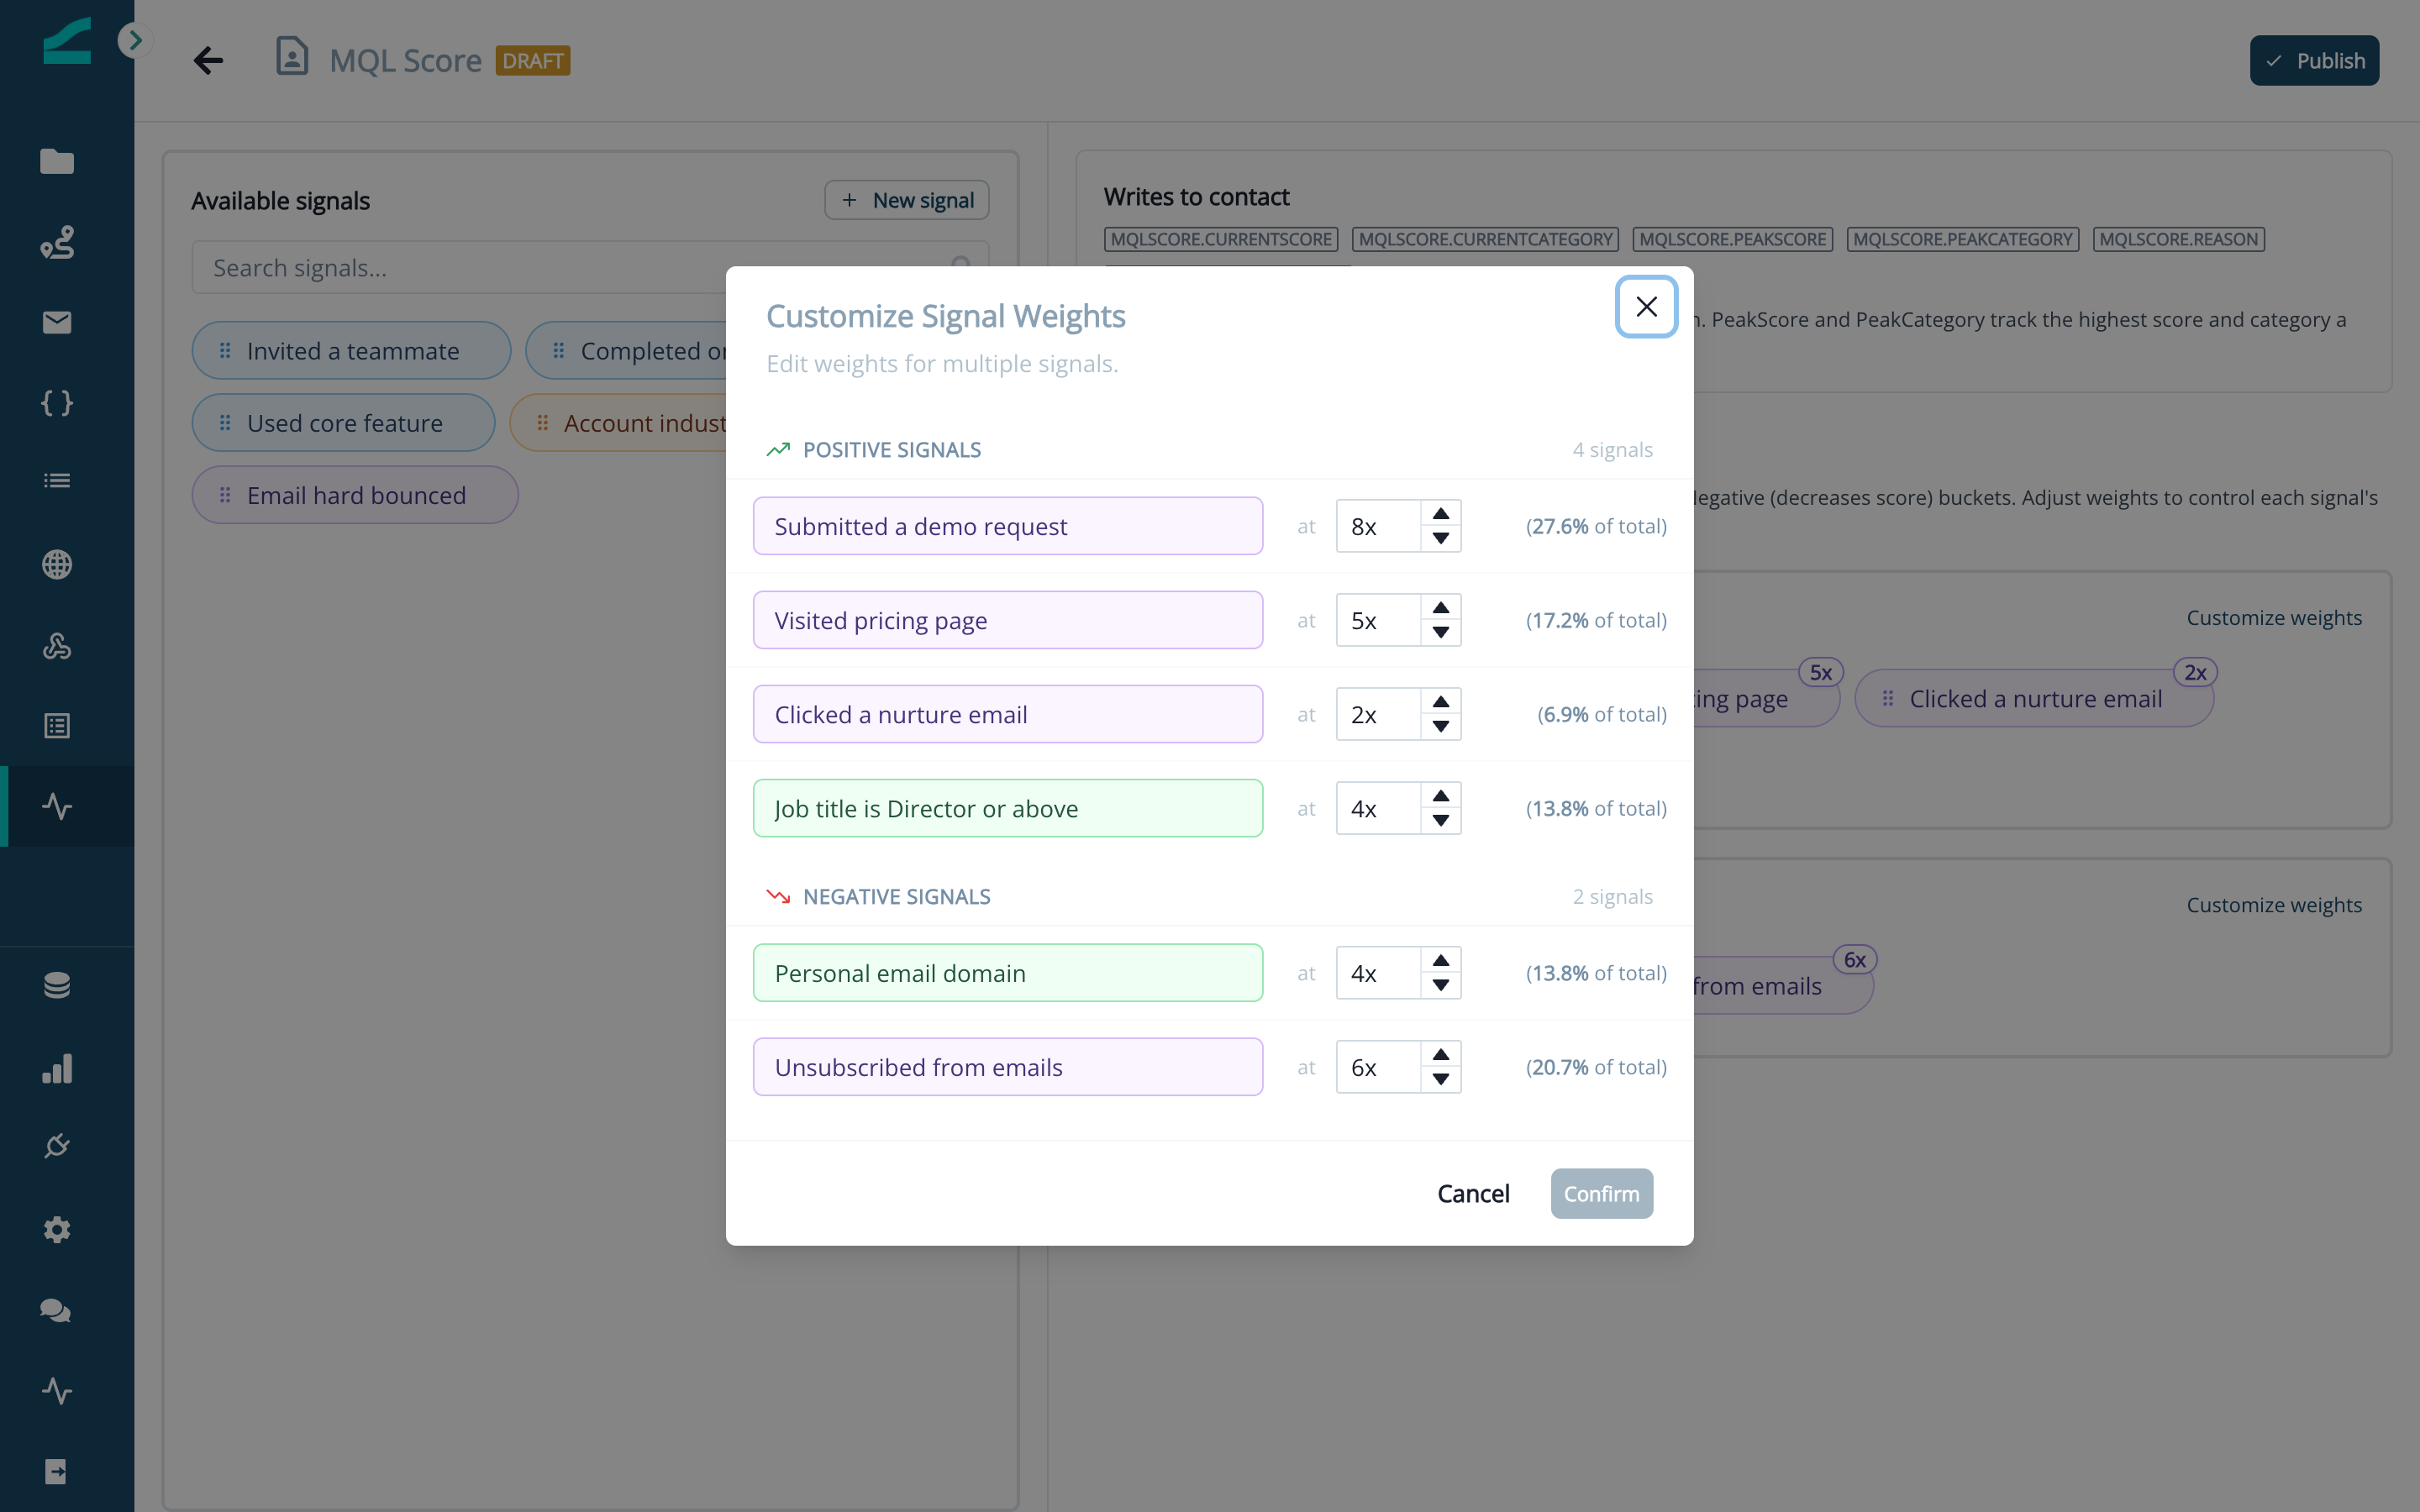Close the Customize Signal Weights dialog
This screenshot has height=1512, width=2420.
pos(1646,307)
